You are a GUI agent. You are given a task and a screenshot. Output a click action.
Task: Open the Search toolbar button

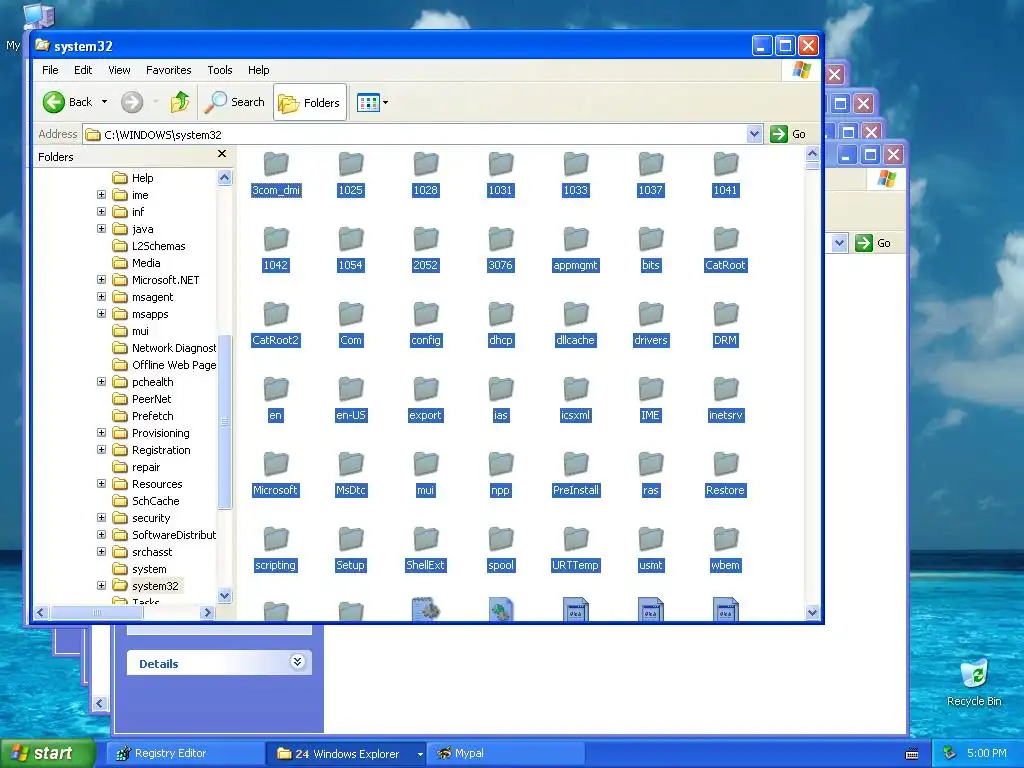tap(235, 102)
